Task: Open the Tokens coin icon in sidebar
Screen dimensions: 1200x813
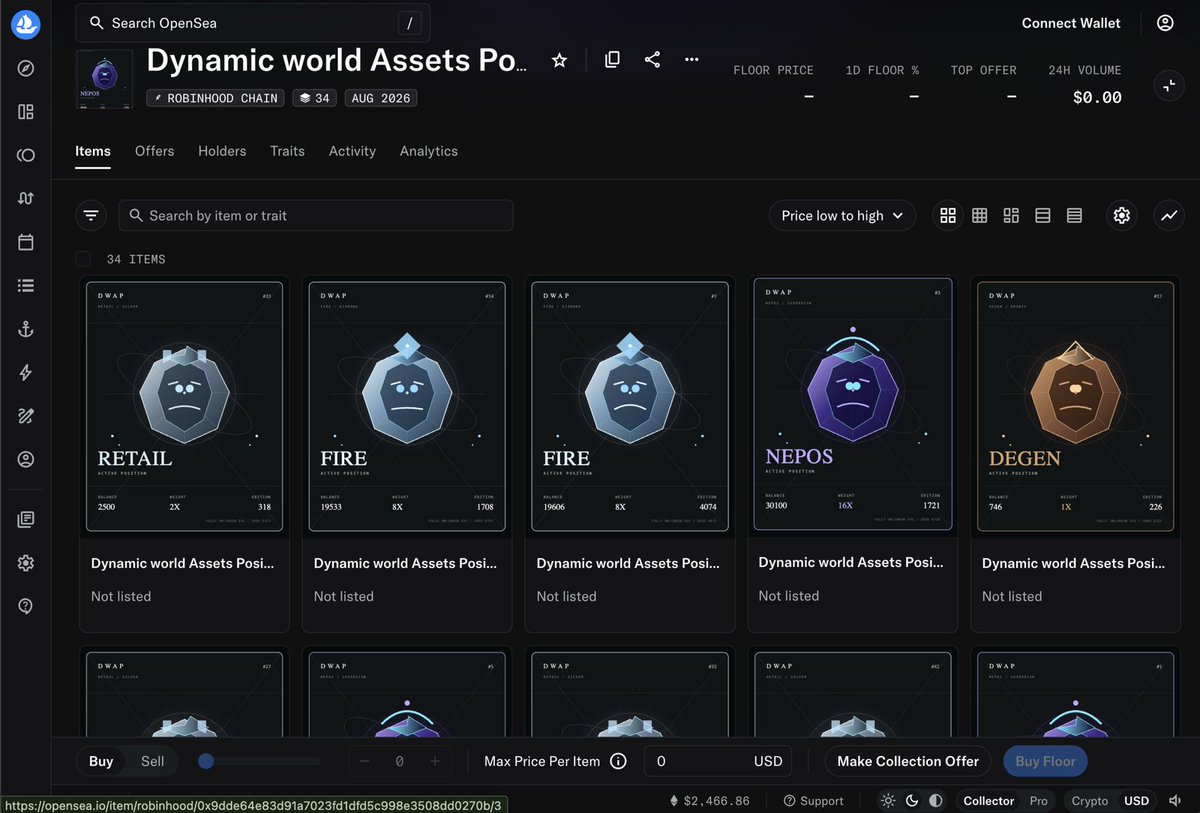Action: (x=26, y=155)
